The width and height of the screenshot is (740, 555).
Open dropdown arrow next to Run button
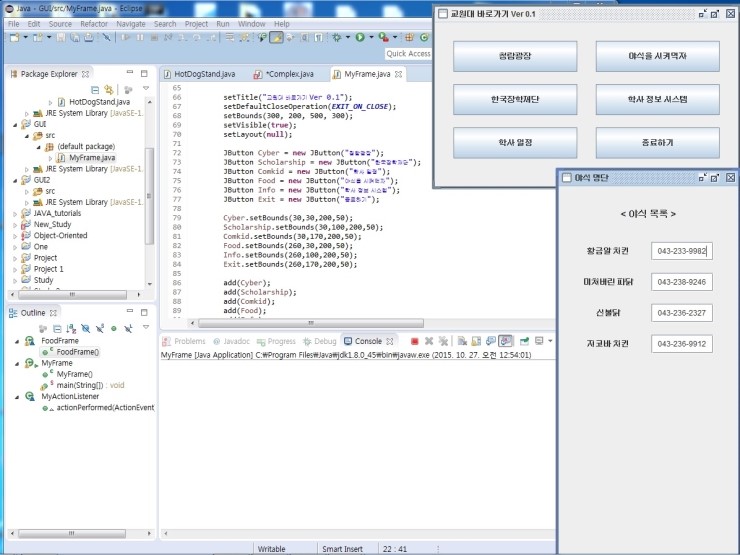pos(371,37)
